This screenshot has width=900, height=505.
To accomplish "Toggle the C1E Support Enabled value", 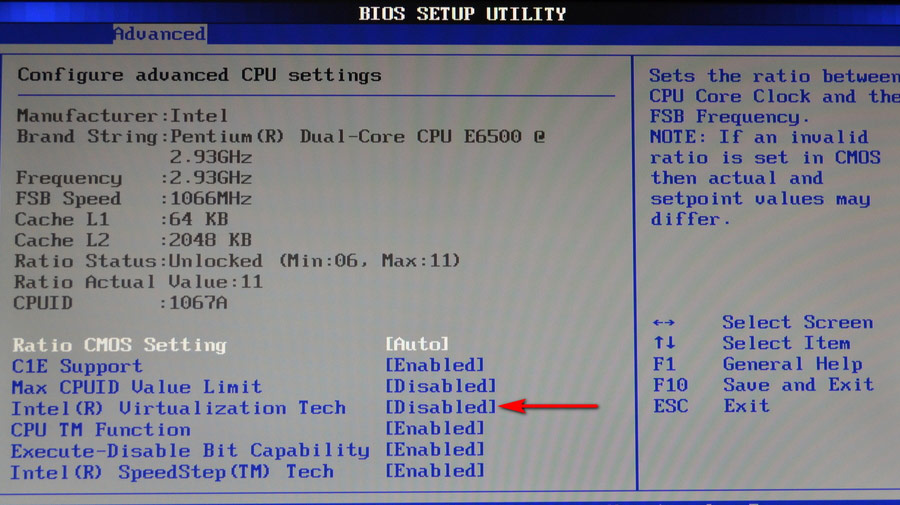I will click(435, 365).
